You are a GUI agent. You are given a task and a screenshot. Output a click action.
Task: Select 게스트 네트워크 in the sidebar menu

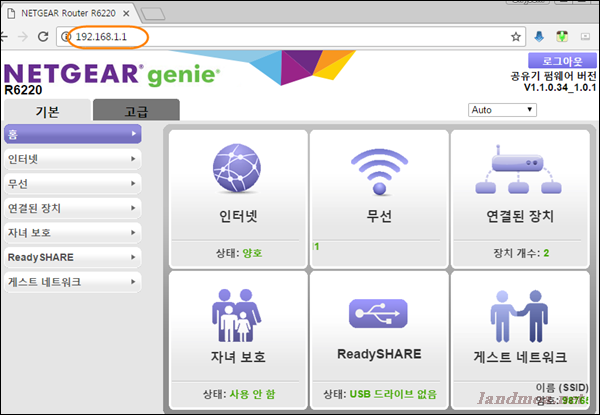click(73, 282)
